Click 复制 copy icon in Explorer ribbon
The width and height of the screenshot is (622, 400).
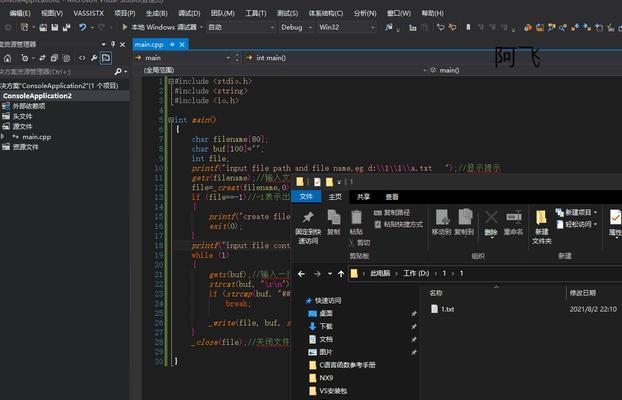[x=334, y=217]
